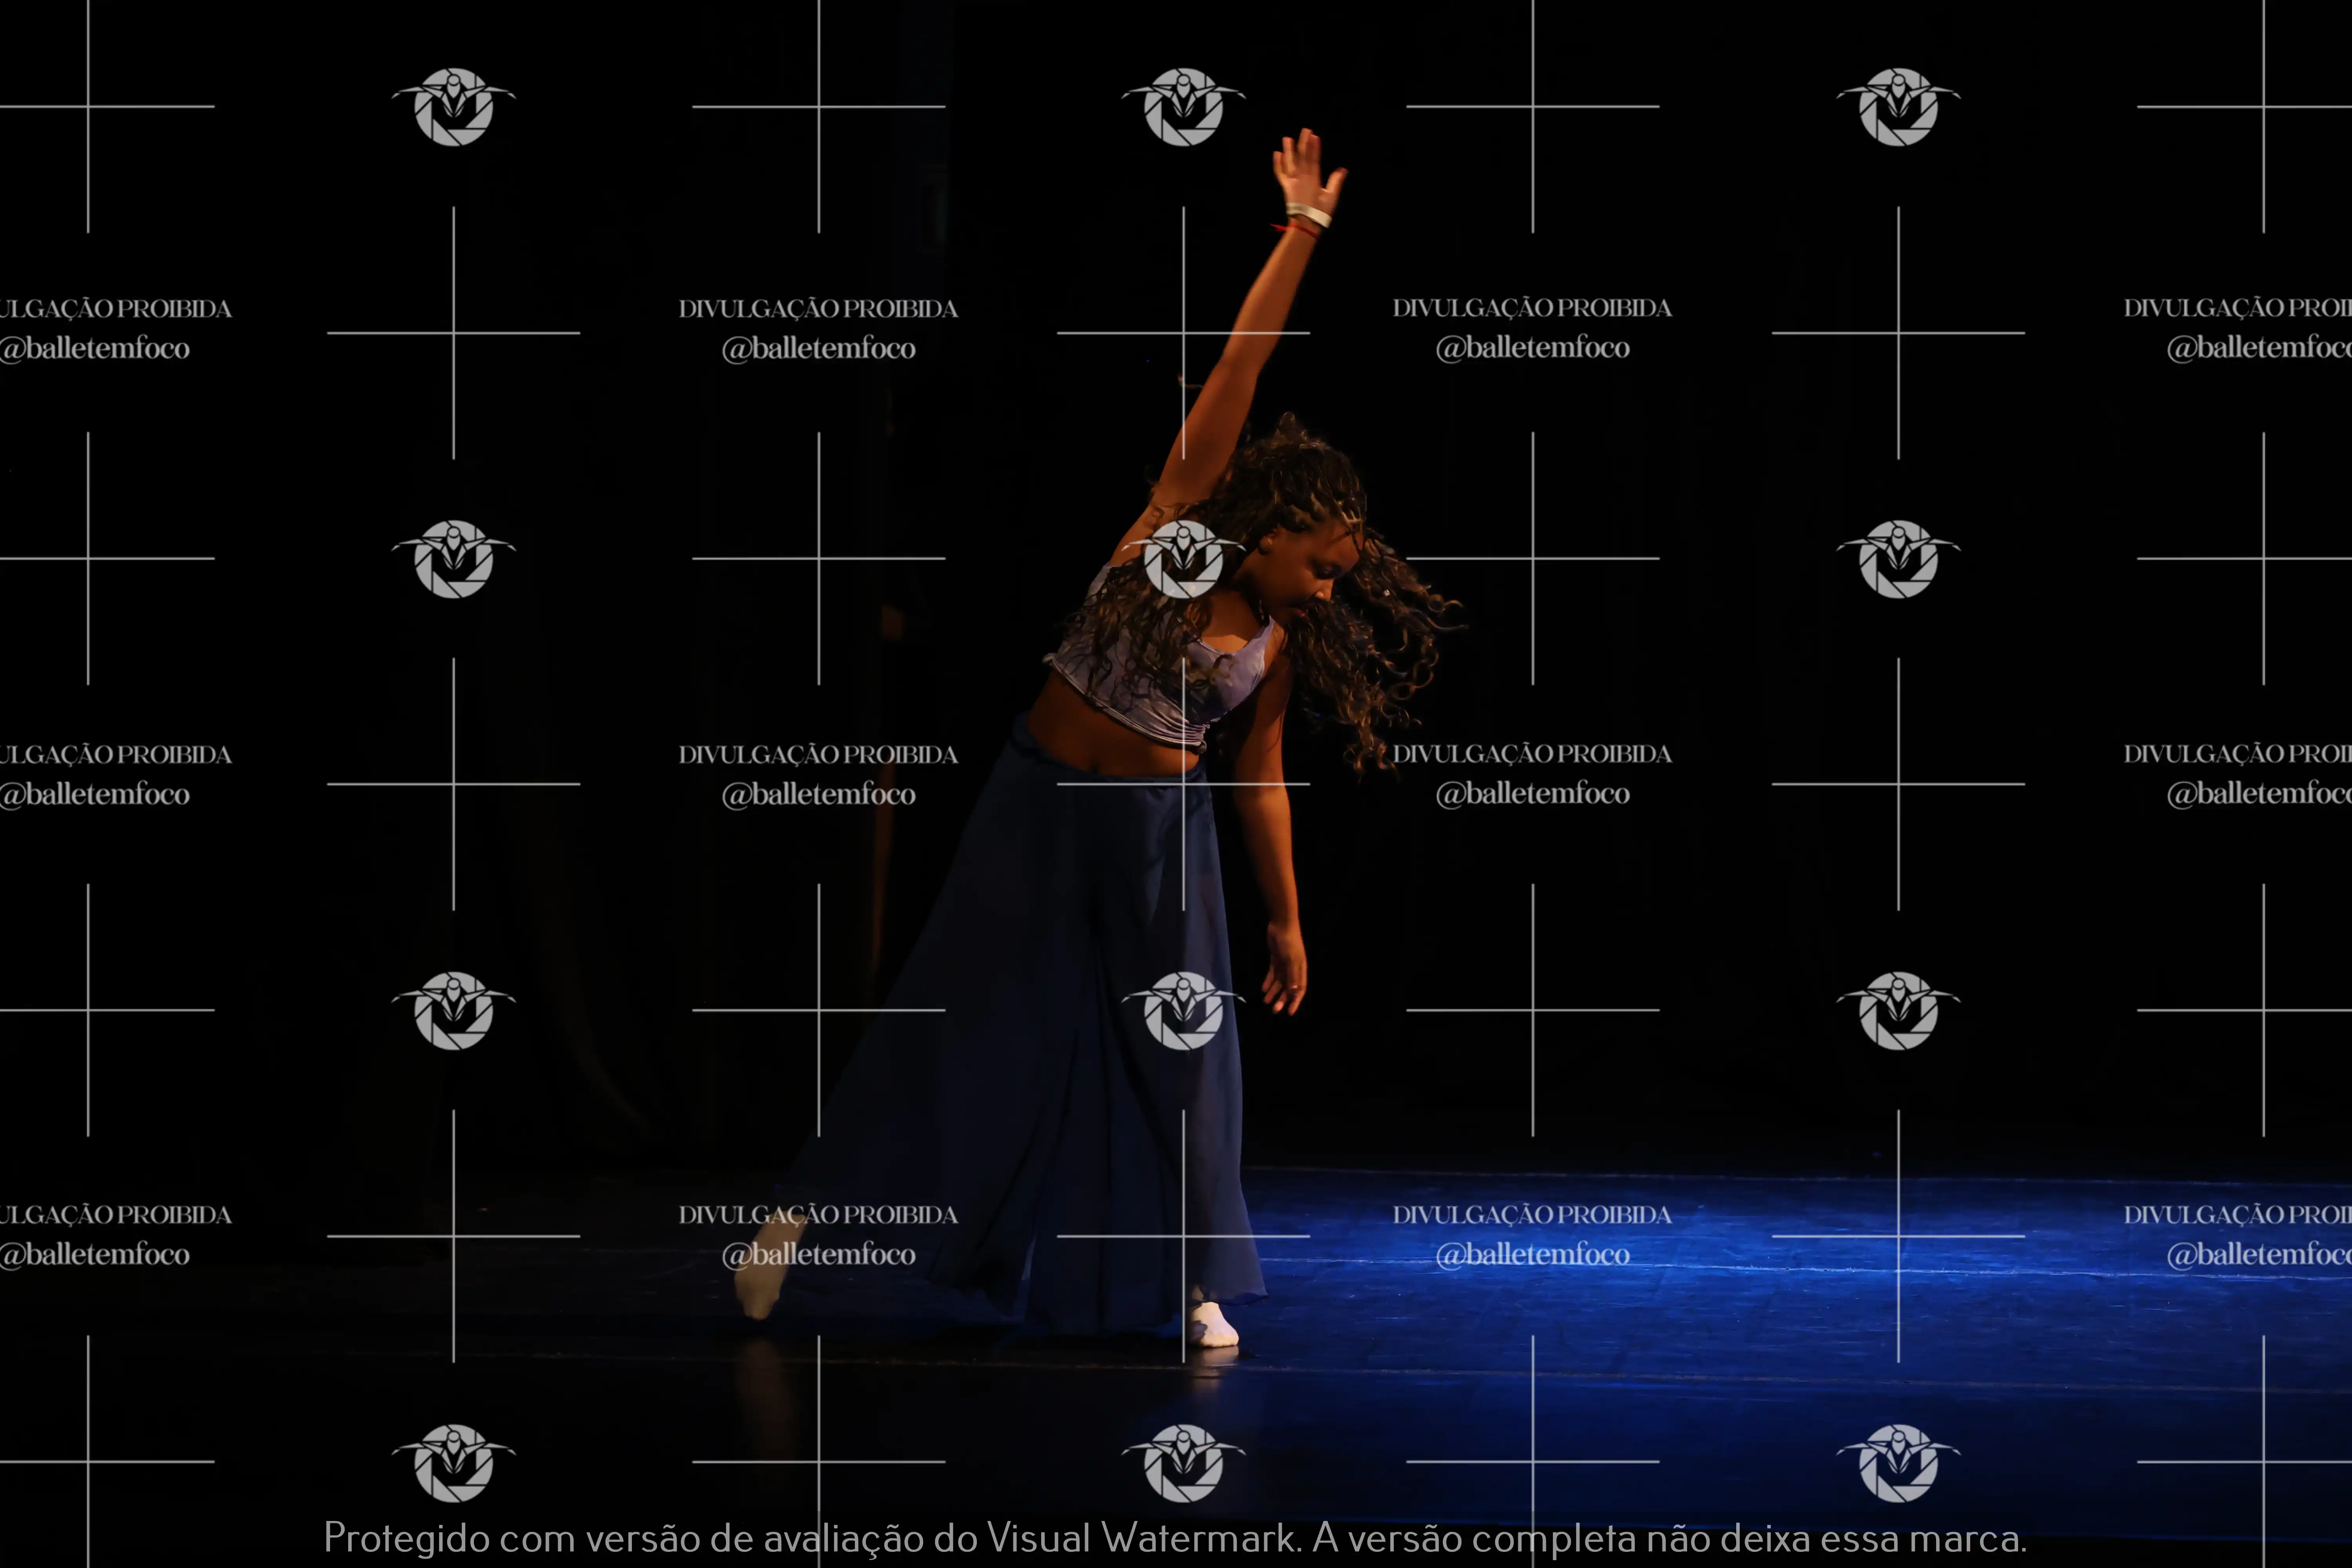Click the white bracelet on raised wrist
This screenshot has height=1568, width=2352.
point(1308,214)
